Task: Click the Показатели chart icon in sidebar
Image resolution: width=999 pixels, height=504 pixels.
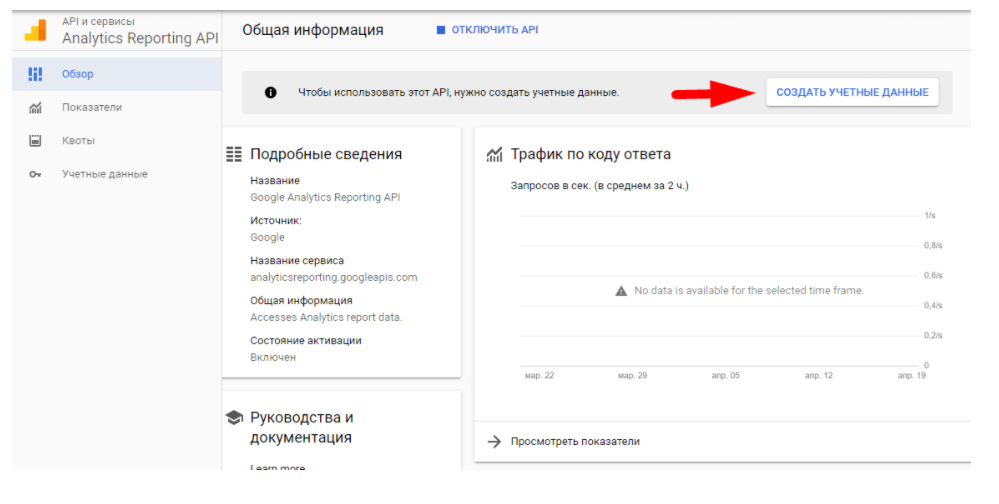Action: point(35,108)
